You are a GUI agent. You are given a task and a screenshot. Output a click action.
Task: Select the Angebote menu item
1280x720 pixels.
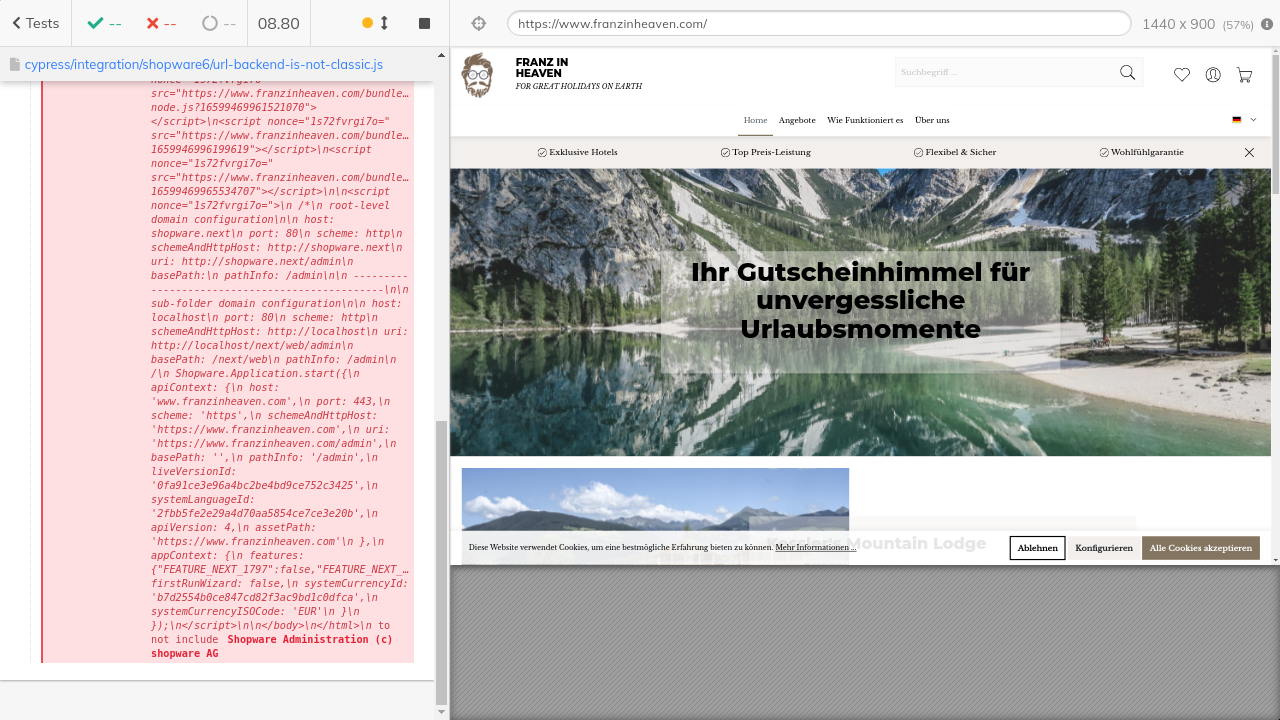[797, 120]
